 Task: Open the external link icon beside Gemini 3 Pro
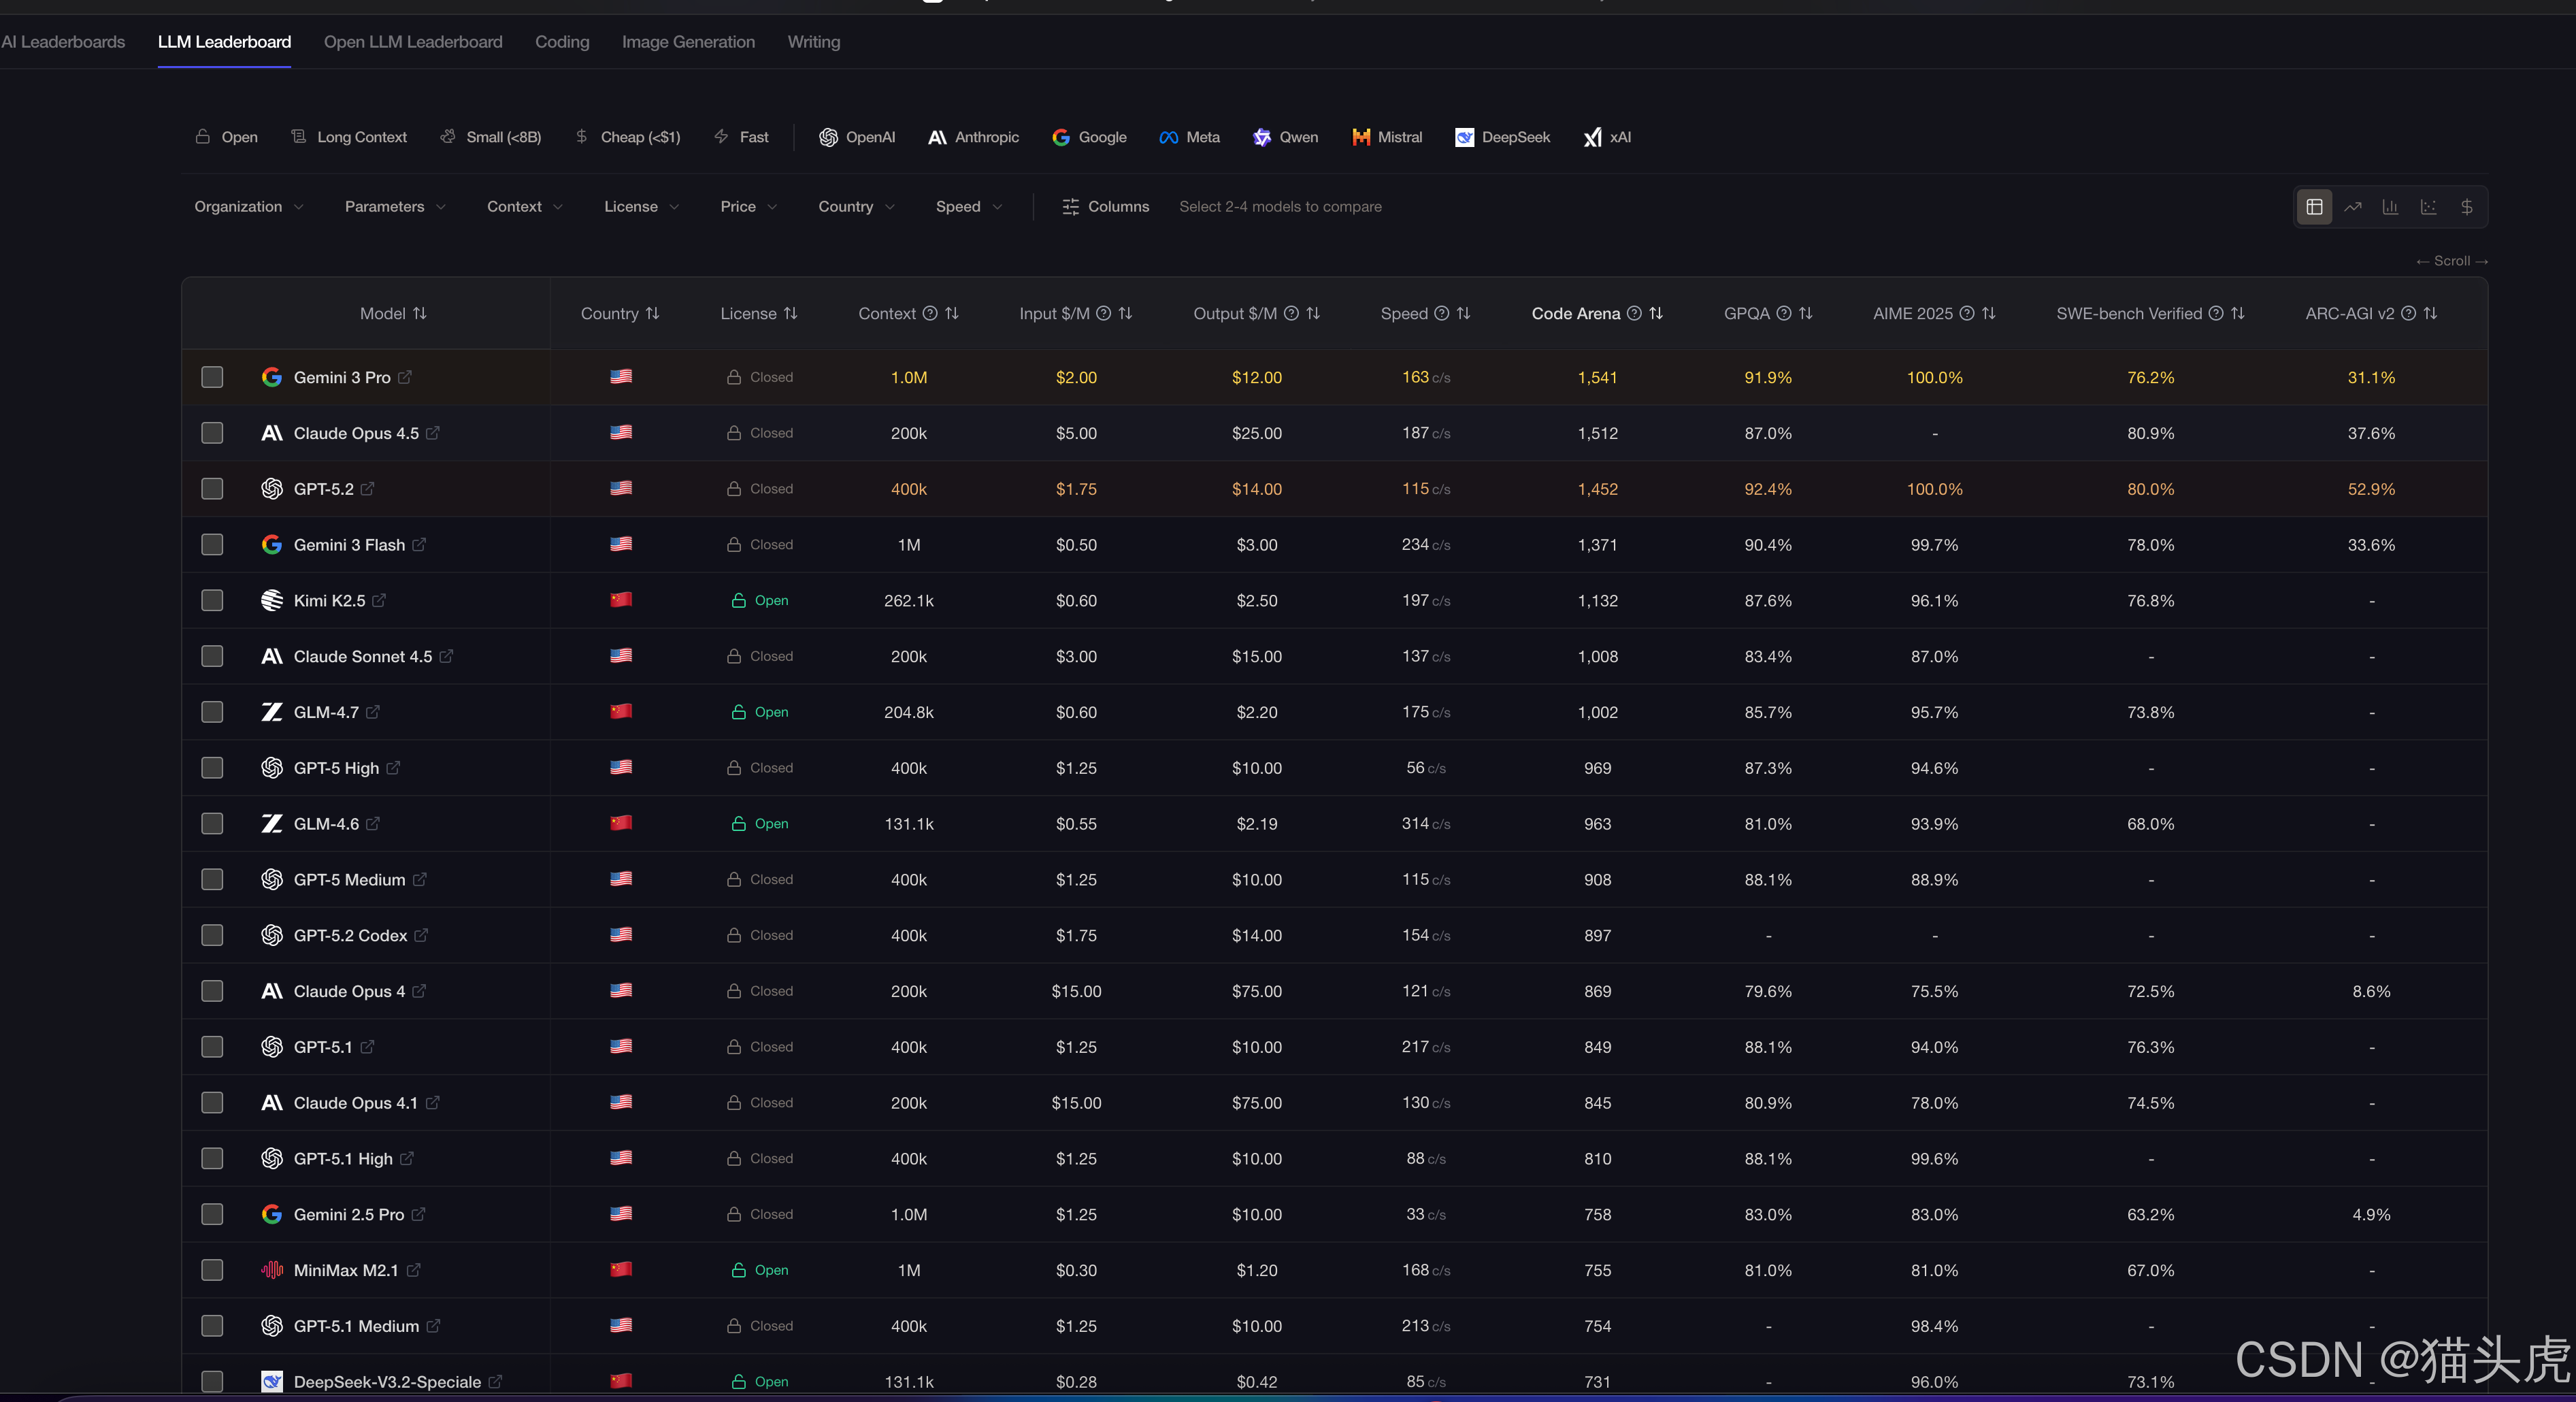click(405, 377)
